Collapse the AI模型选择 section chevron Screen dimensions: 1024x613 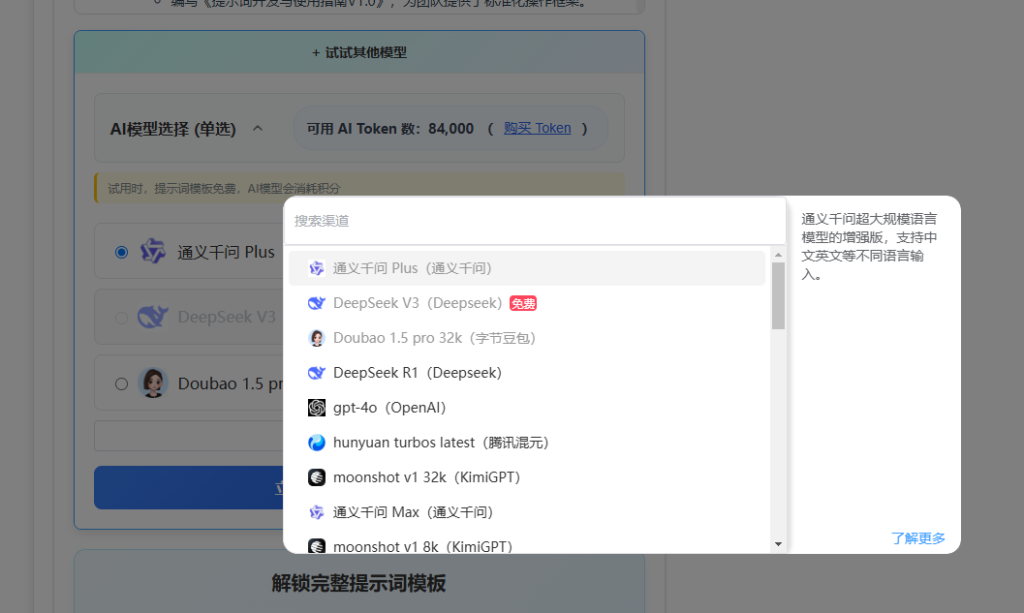[258, 129]
